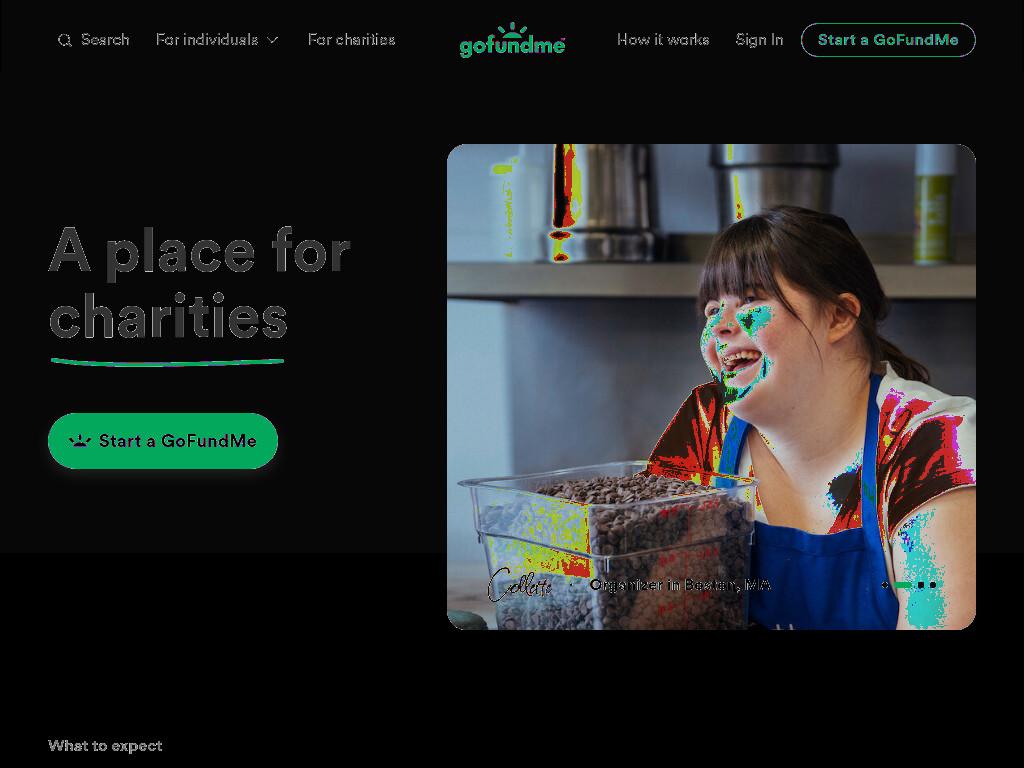Click the What to expect heading
This screenshot has width=1024, height=768.
pos(105,746)
